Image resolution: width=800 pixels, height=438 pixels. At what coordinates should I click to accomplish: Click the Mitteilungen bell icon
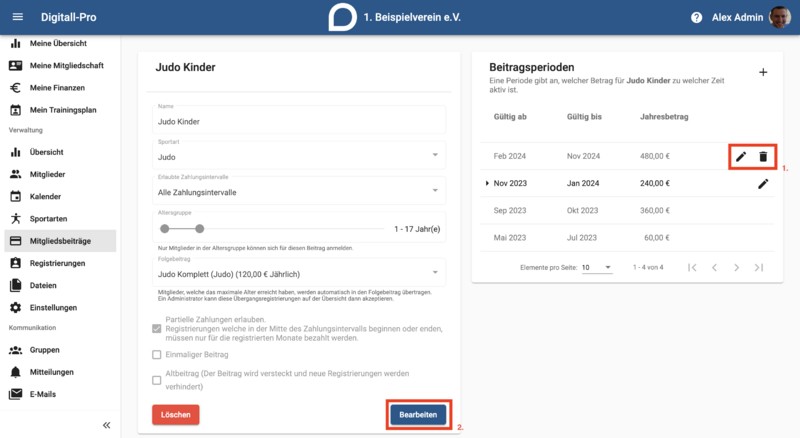click(x=16, y=372)
